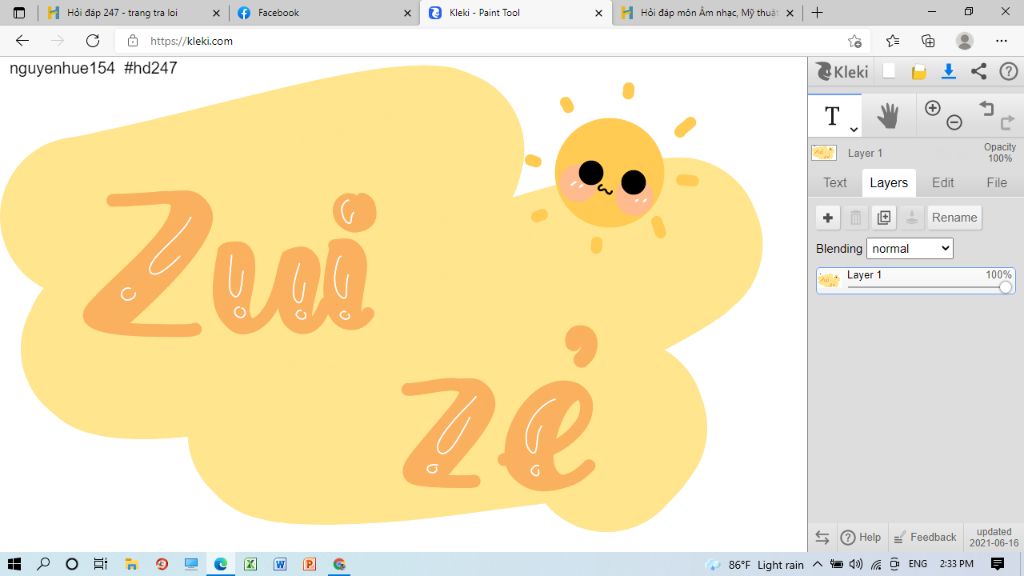Viewport: 1024px width, 576px height.
Task: Open browser Settings and more menu
Action: point(1001,40)
